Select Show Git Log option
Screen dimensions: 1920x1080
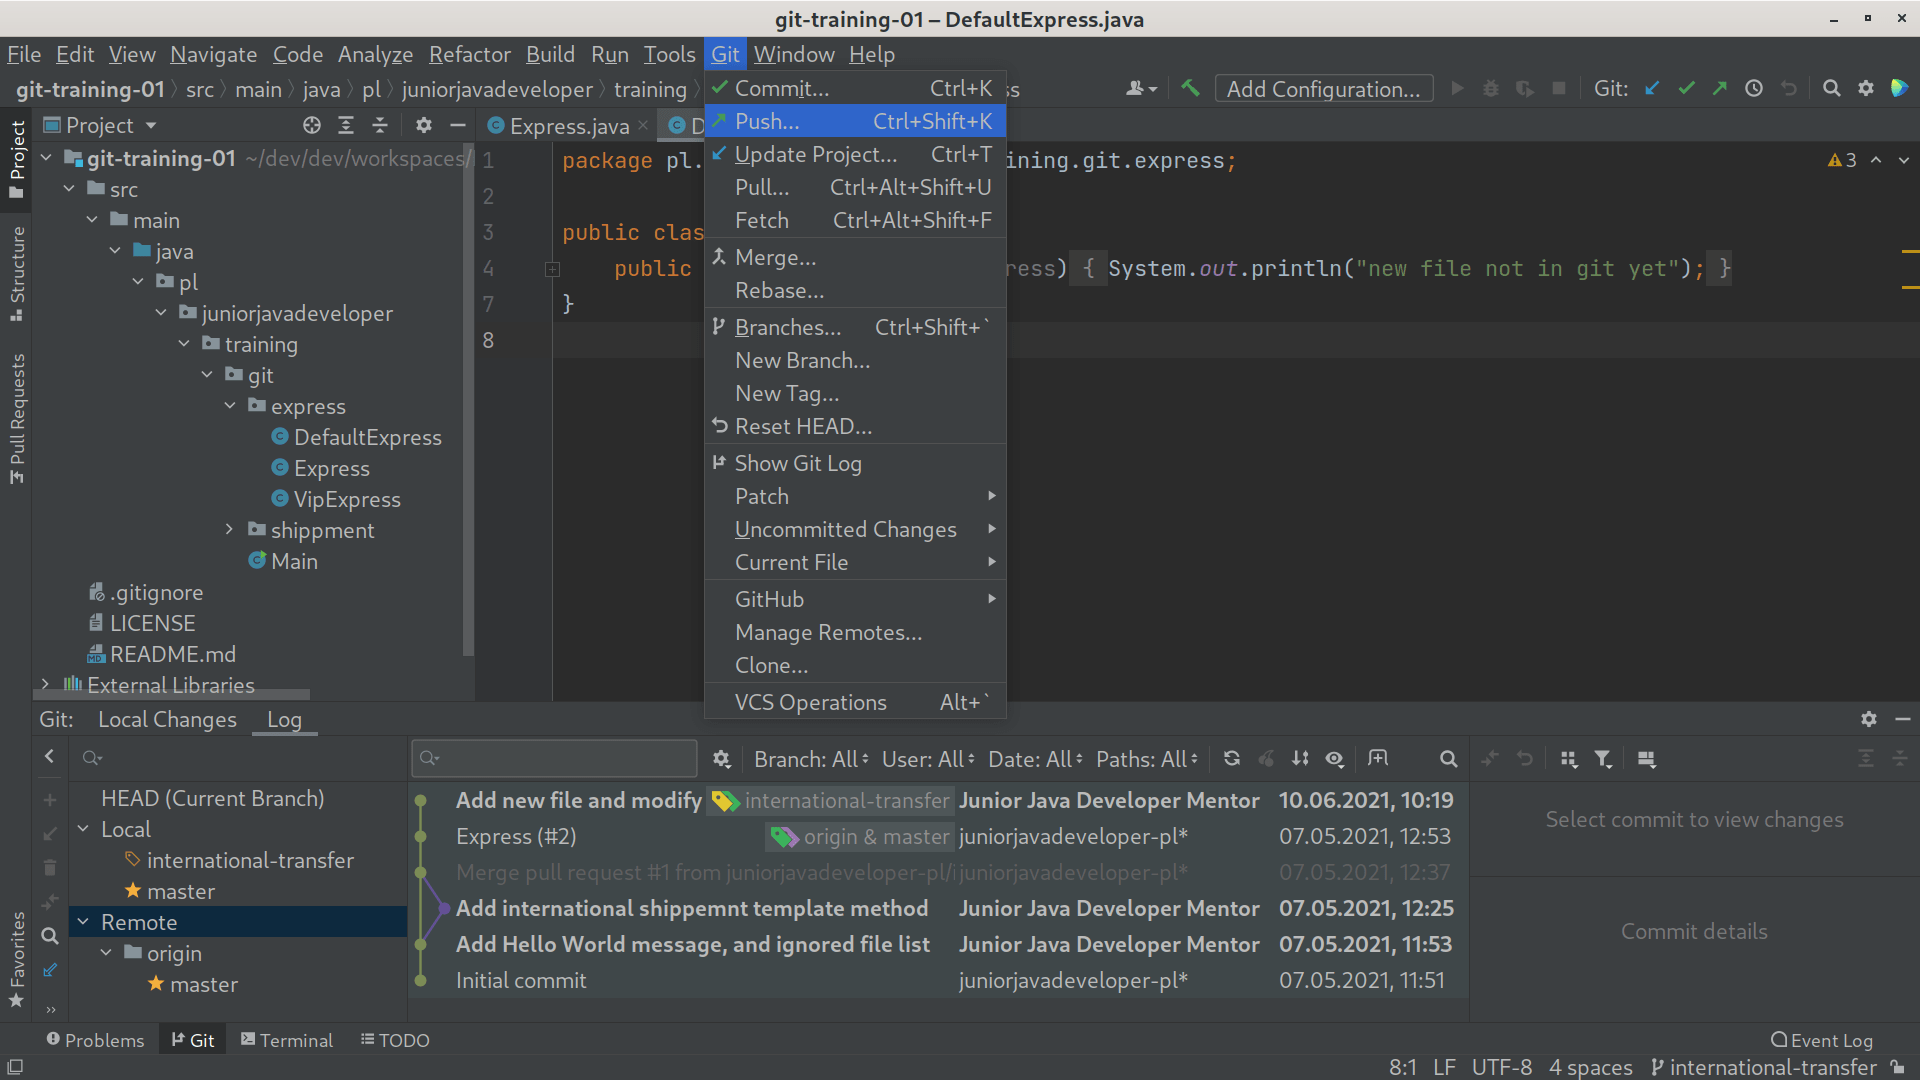(798, 463)
